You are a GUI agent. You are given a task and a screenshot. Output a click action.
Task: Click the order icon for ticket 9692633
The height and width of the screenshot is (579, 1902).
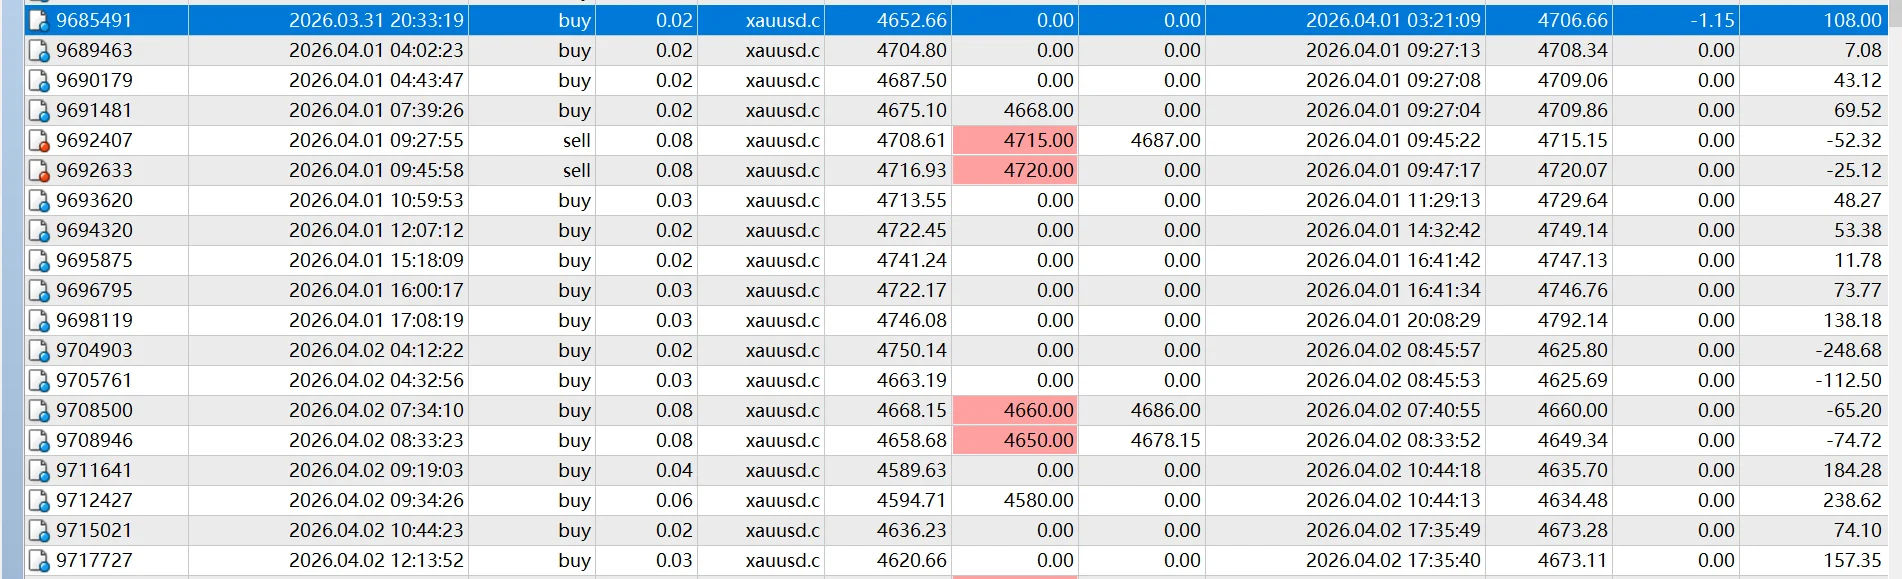click(39, 170)
